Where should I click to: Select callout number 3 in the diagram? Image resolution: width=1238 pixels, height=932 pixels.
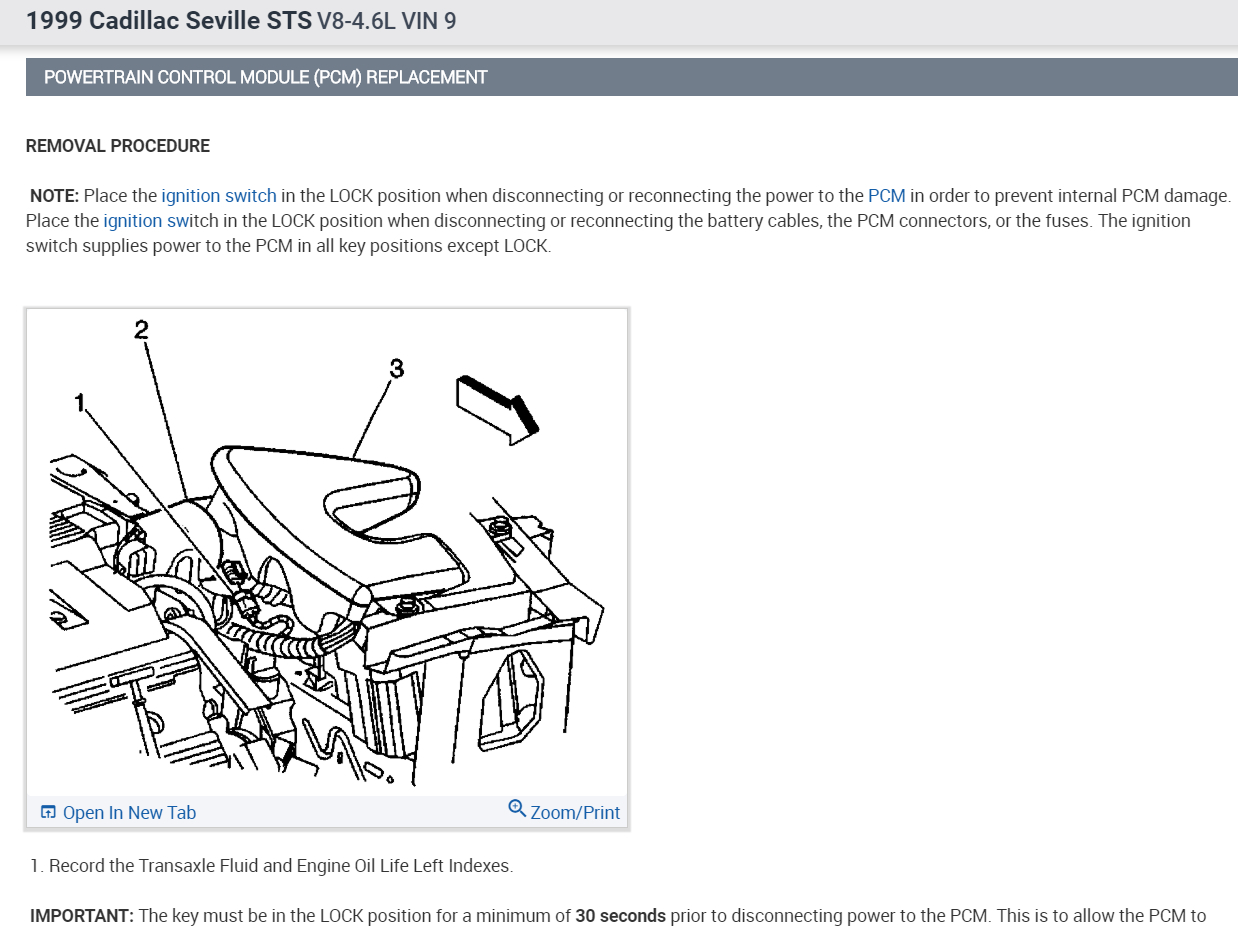tap(396, 369)
